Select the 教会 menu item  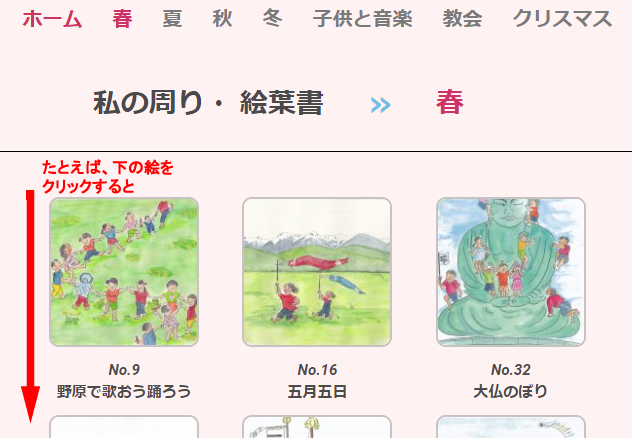click(462, 19)
